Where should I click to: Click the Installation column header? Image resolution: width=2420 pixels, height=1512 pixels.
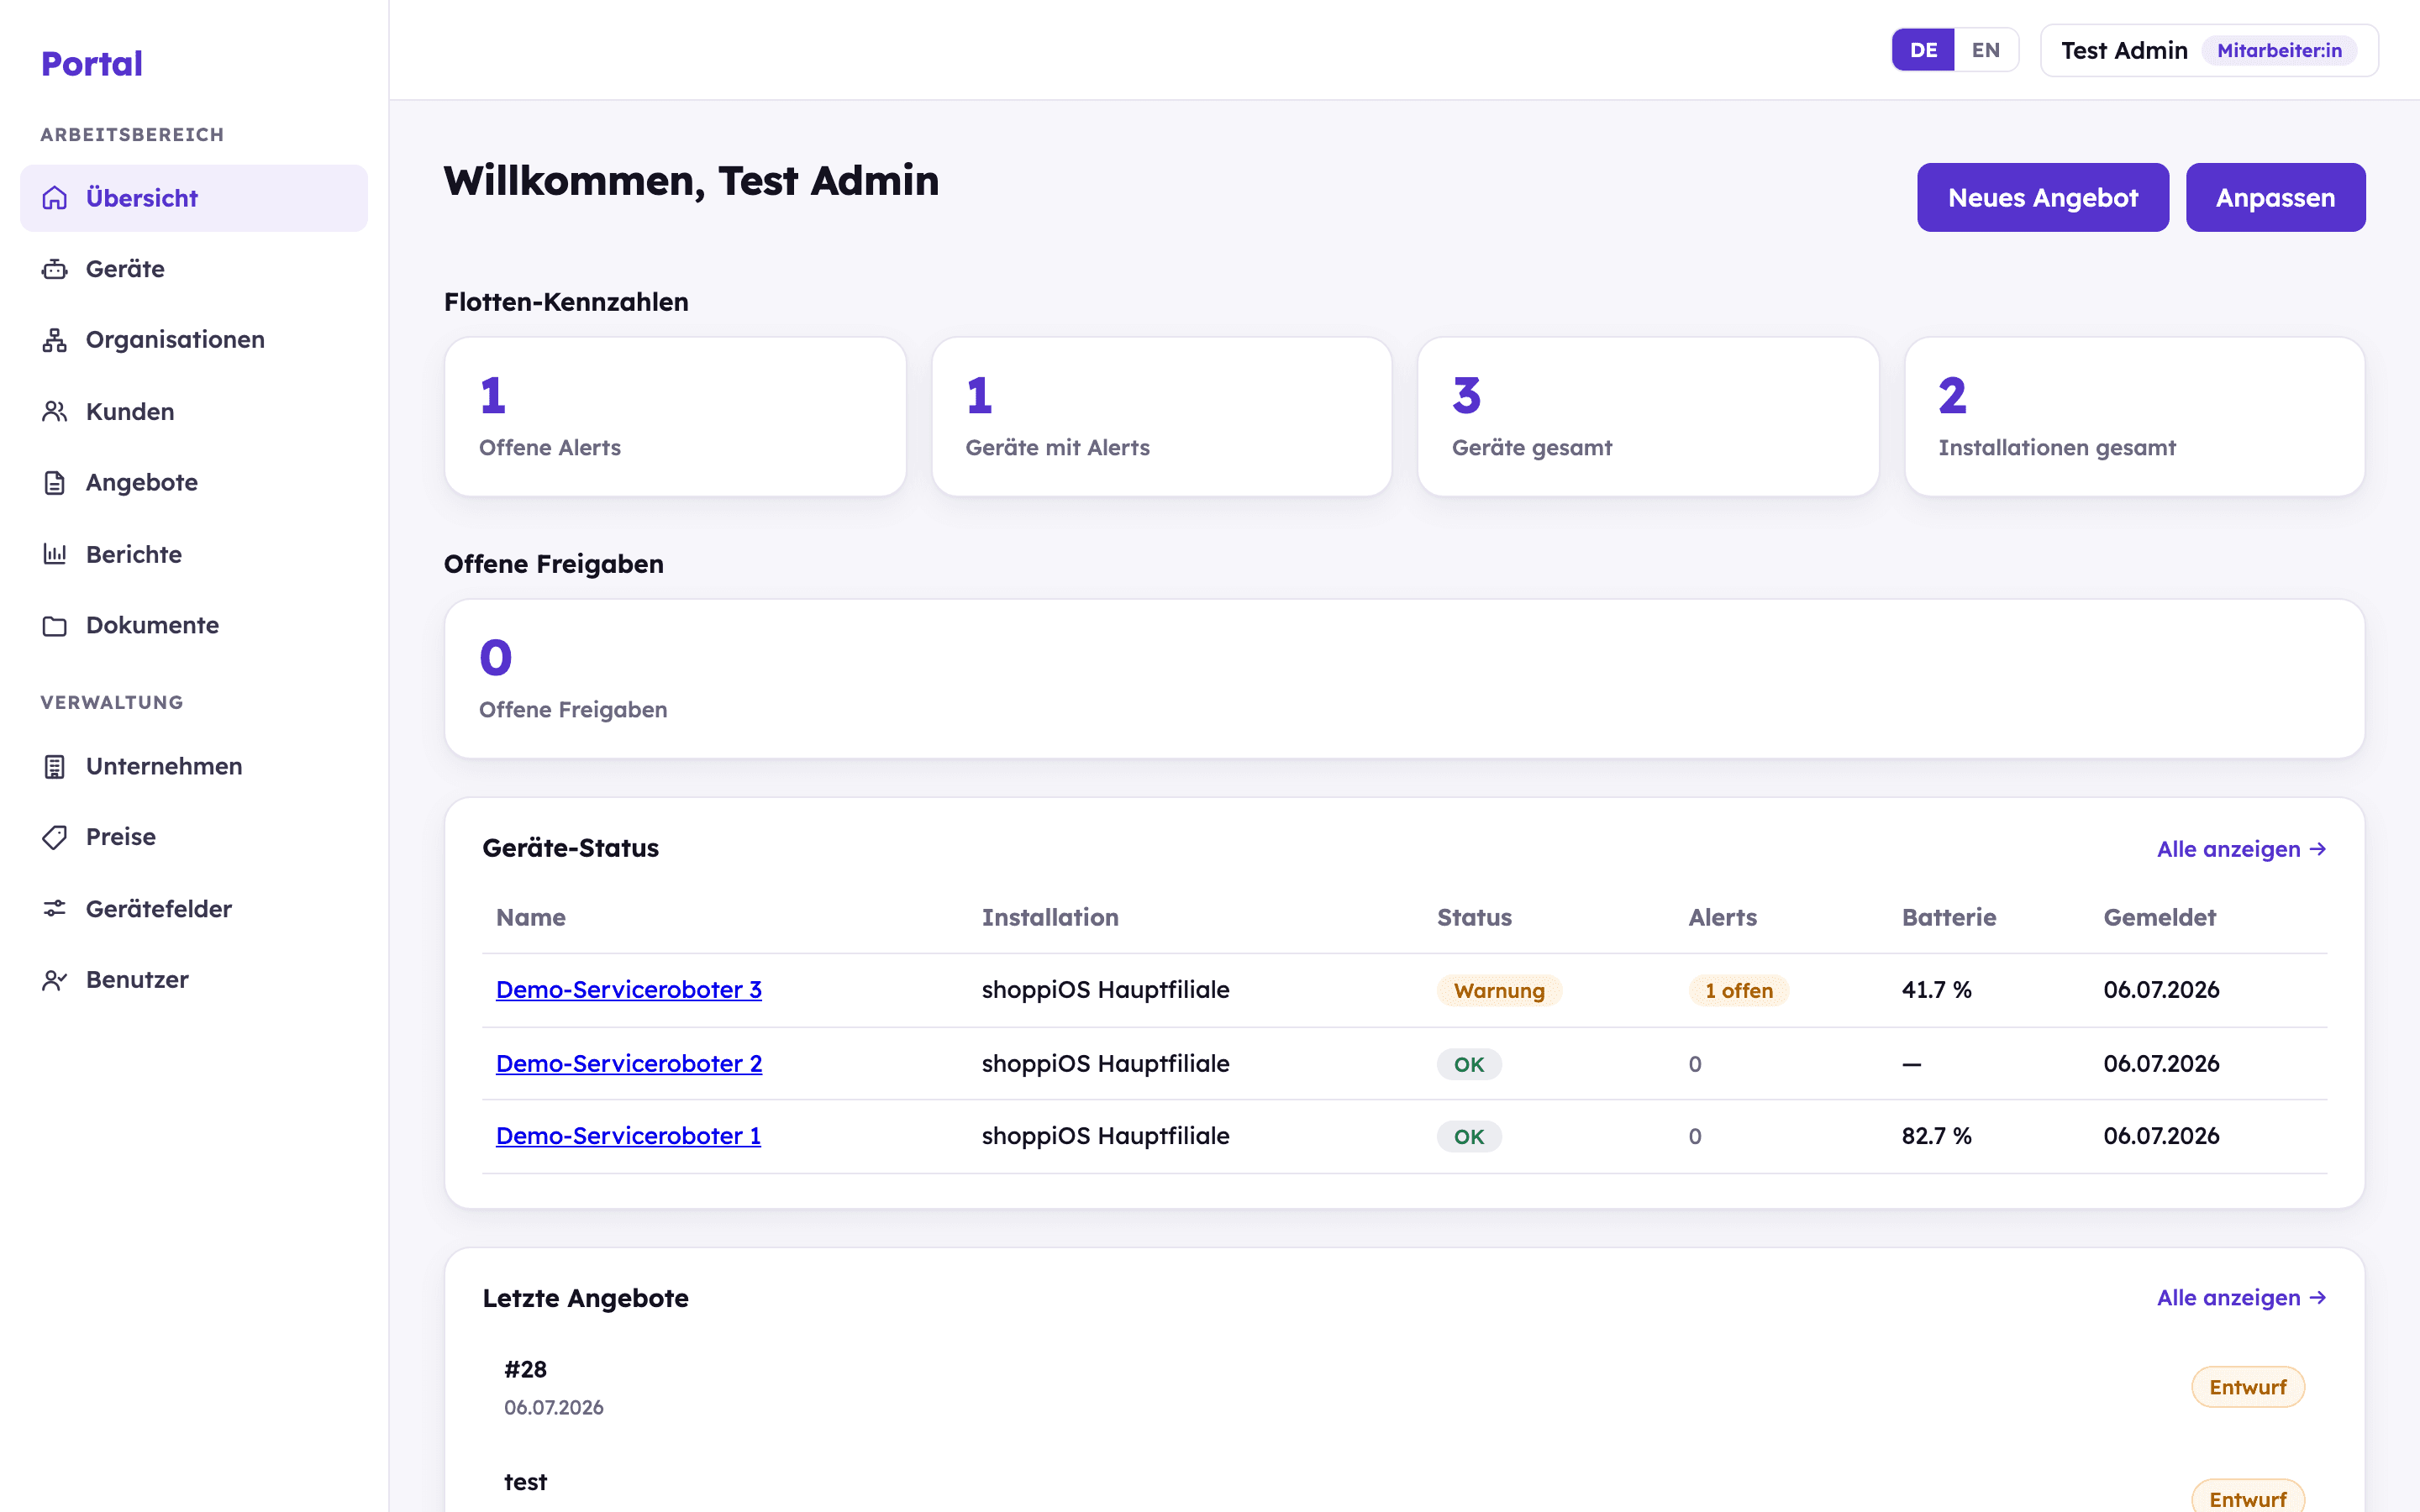point(1050,917)
